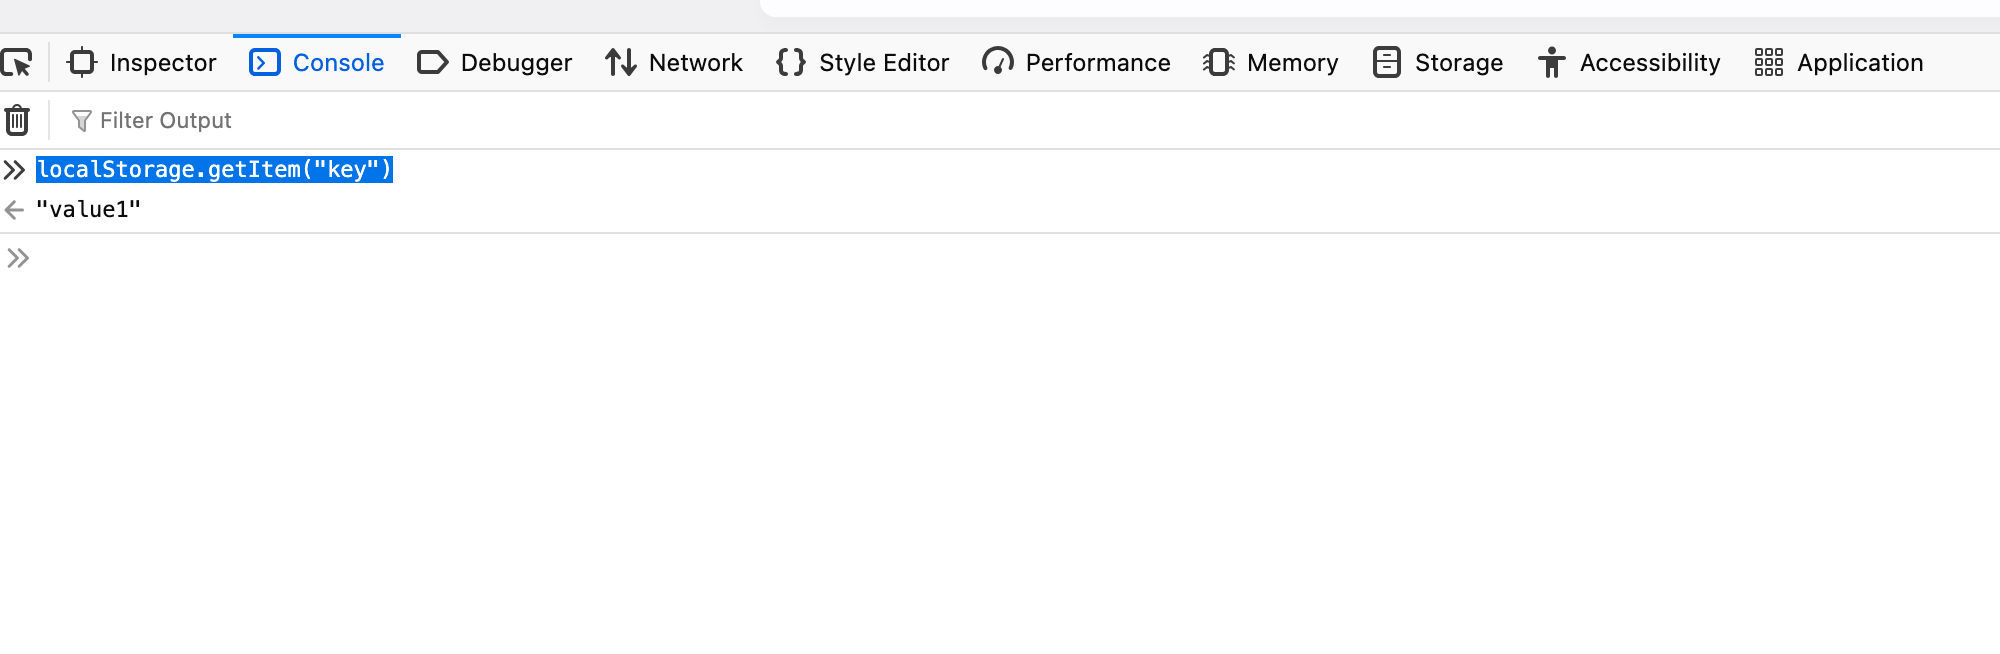Click the "value1" result output
The width and height of the screenshot is (2000, 654).
click(88, 210)
